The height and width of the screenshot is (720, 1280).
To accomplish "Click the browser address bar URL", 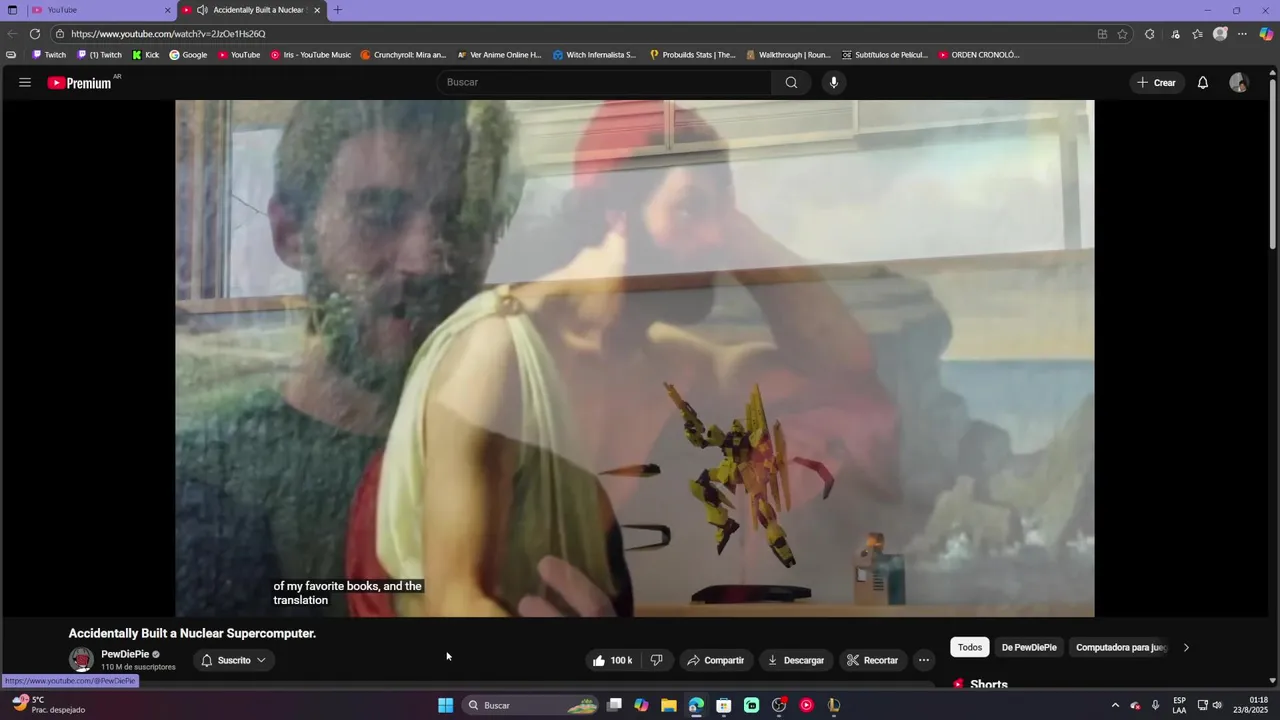I will [x=168, y=34].
